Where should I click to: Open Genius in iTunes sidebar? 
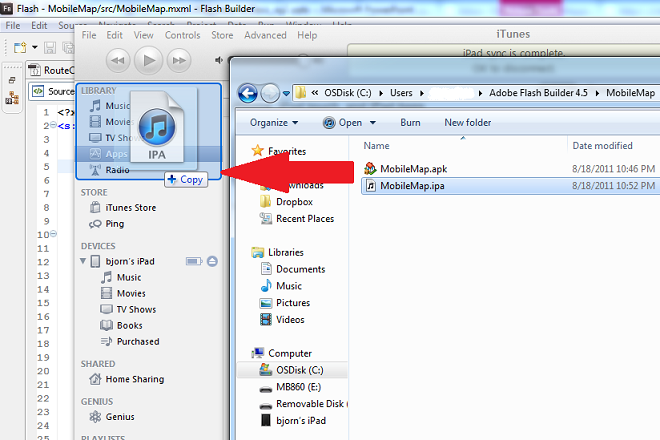(120, 417)
